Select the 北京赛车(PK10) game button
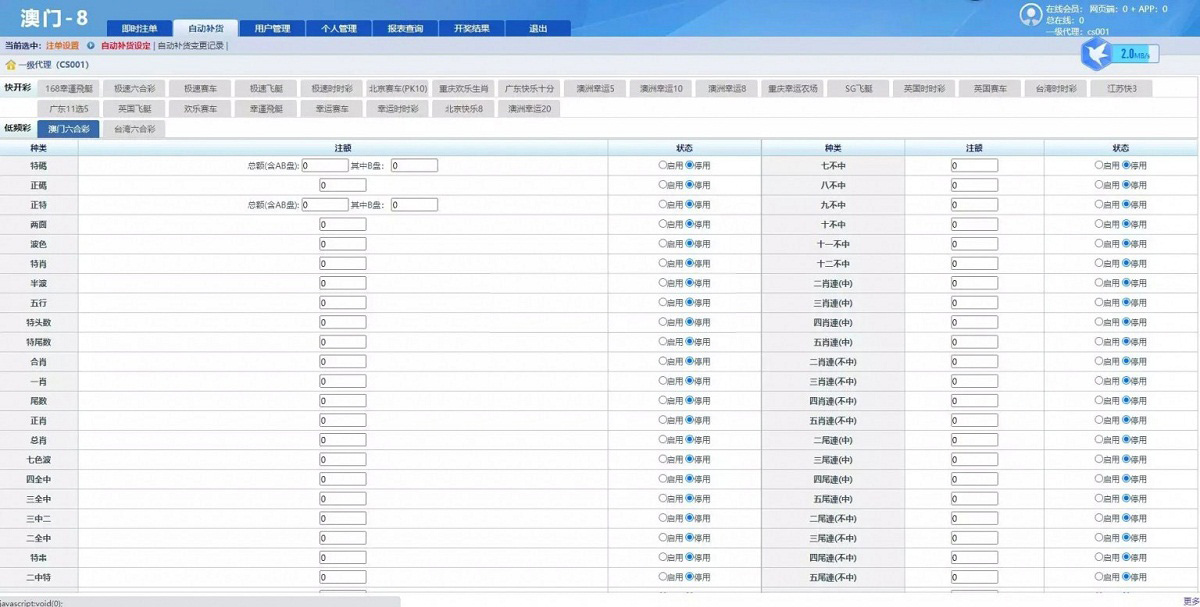Viewport: 1200px width, 607px height. pyautogui.click(x=397, y=89)
